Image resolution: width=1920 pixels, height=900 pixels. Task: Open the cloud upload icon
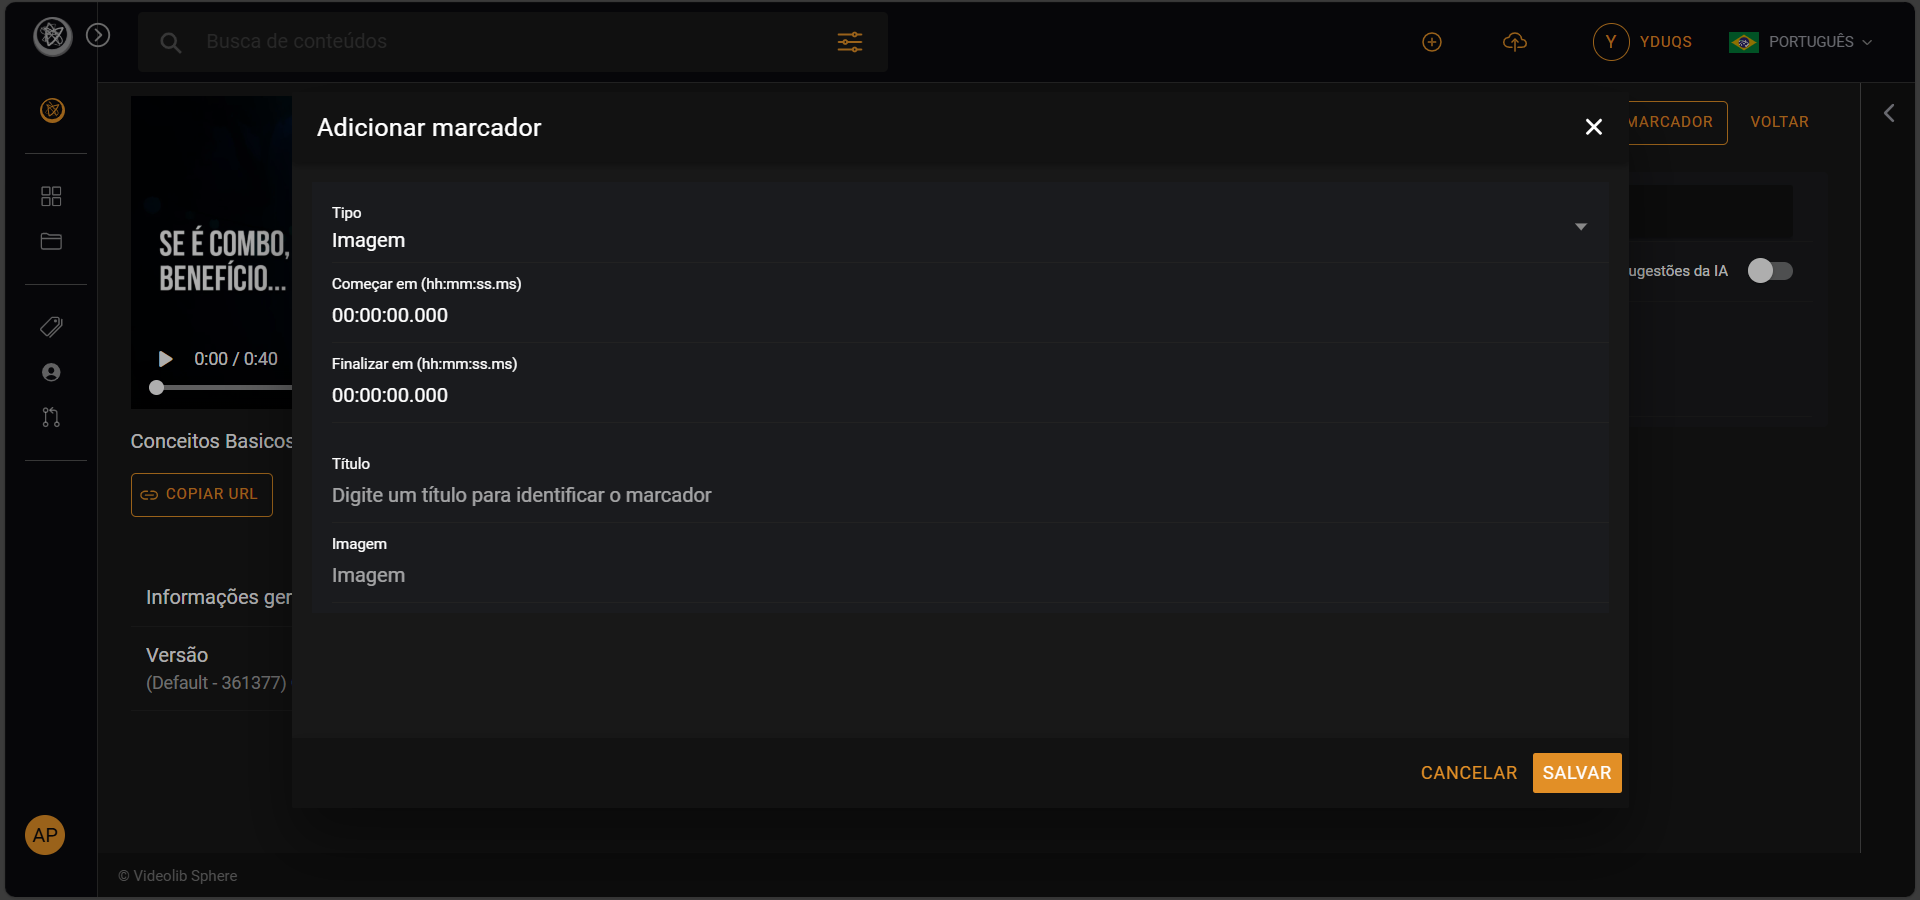[x=1515, y=42]
